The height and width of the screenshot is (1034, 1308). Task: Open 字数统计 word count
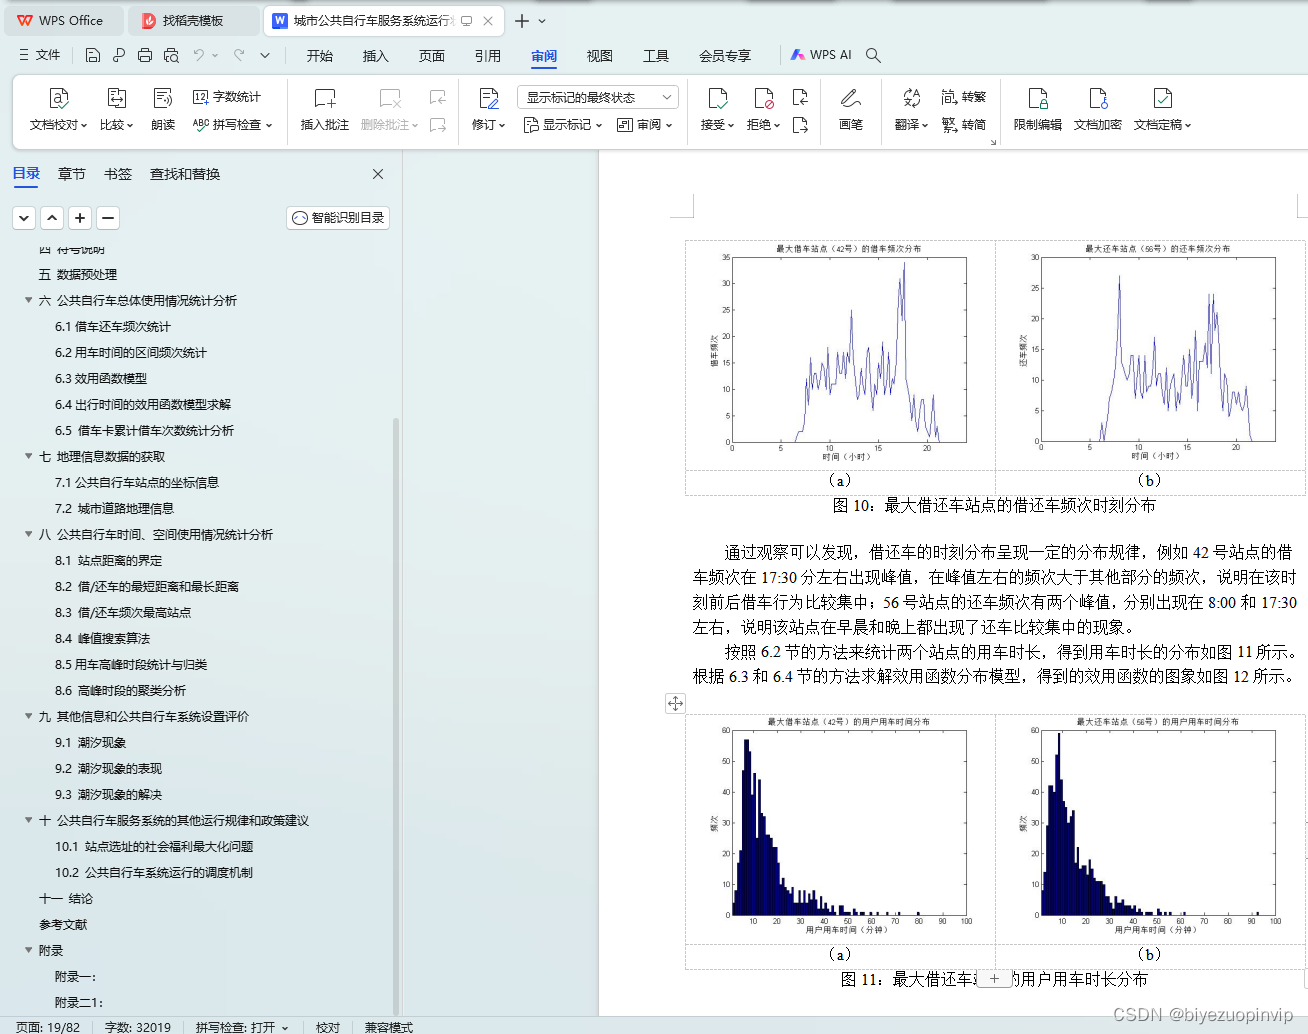click(x=227, y=97)
